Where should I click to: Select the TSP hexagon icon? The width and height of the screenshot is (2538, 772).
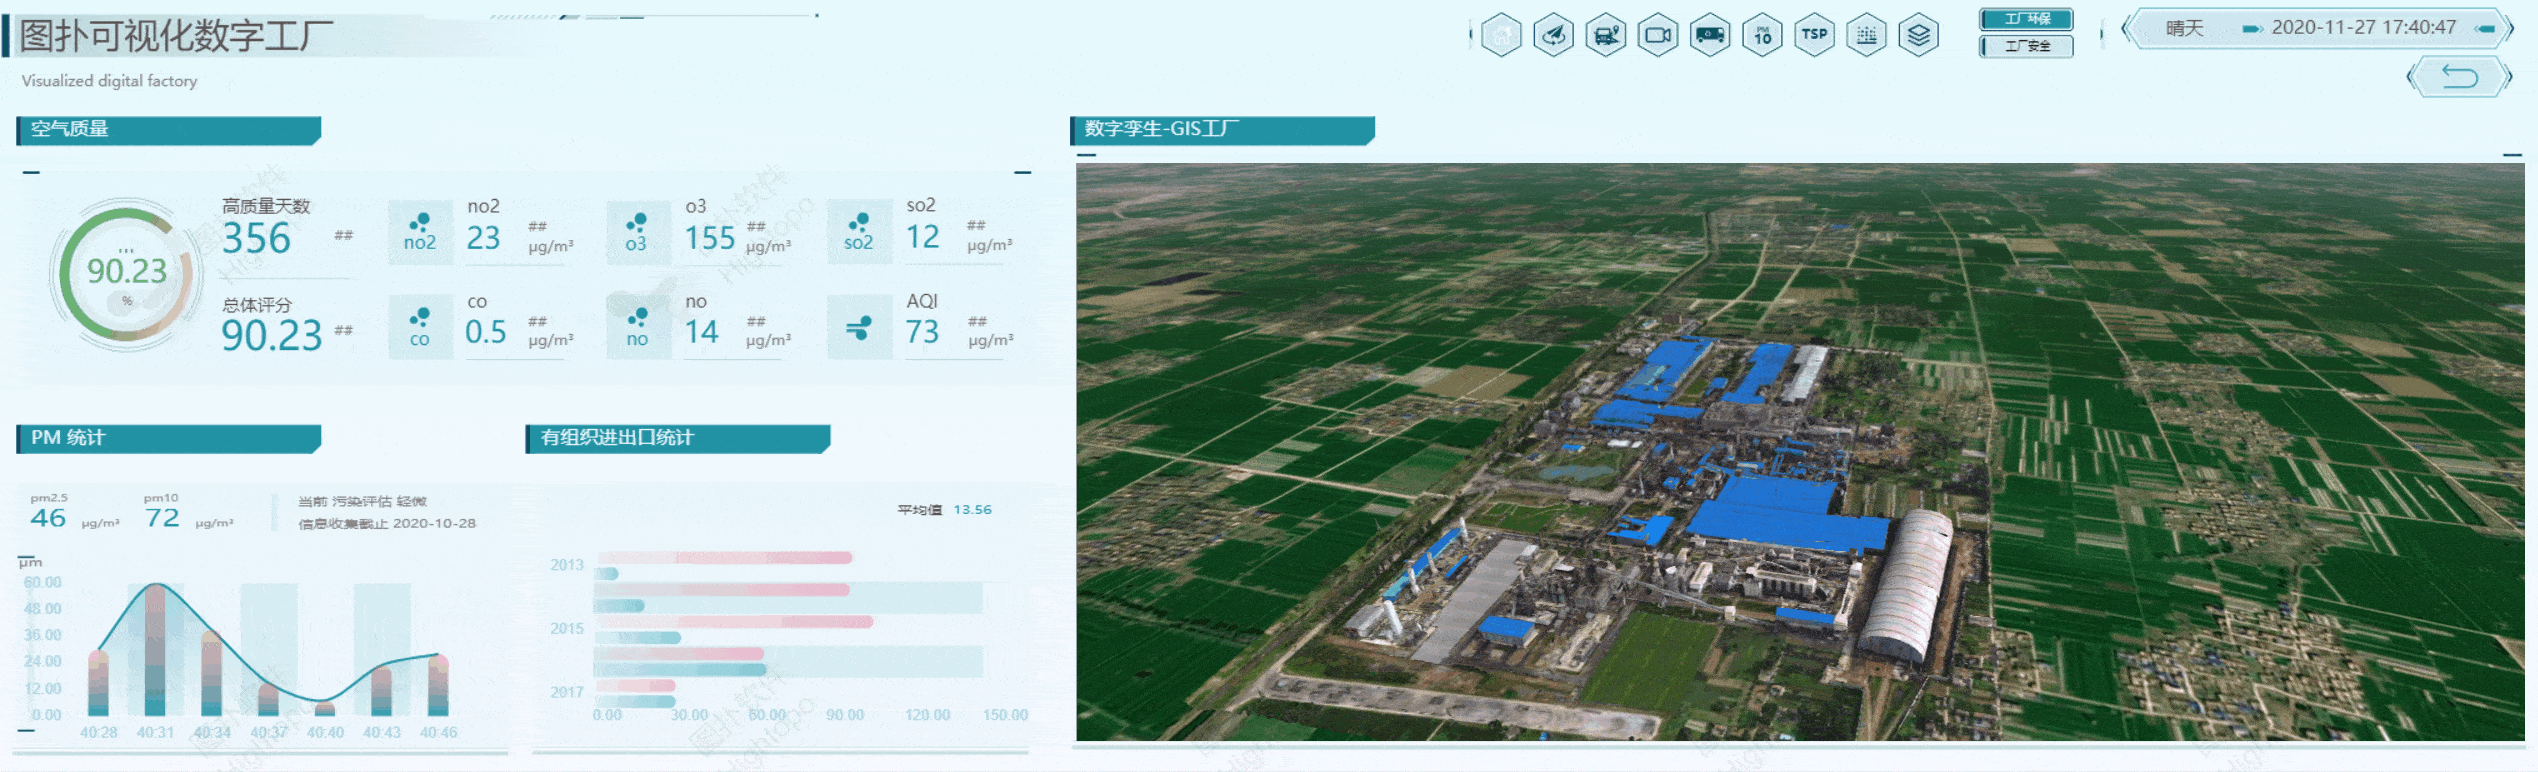pos(1814,35)
